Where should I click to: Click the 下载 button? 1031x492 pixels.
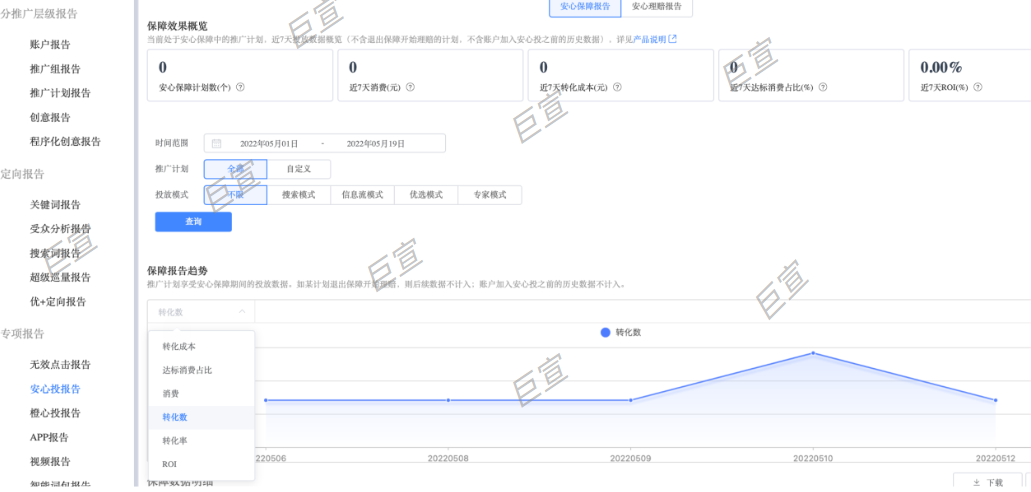(988, 482)
